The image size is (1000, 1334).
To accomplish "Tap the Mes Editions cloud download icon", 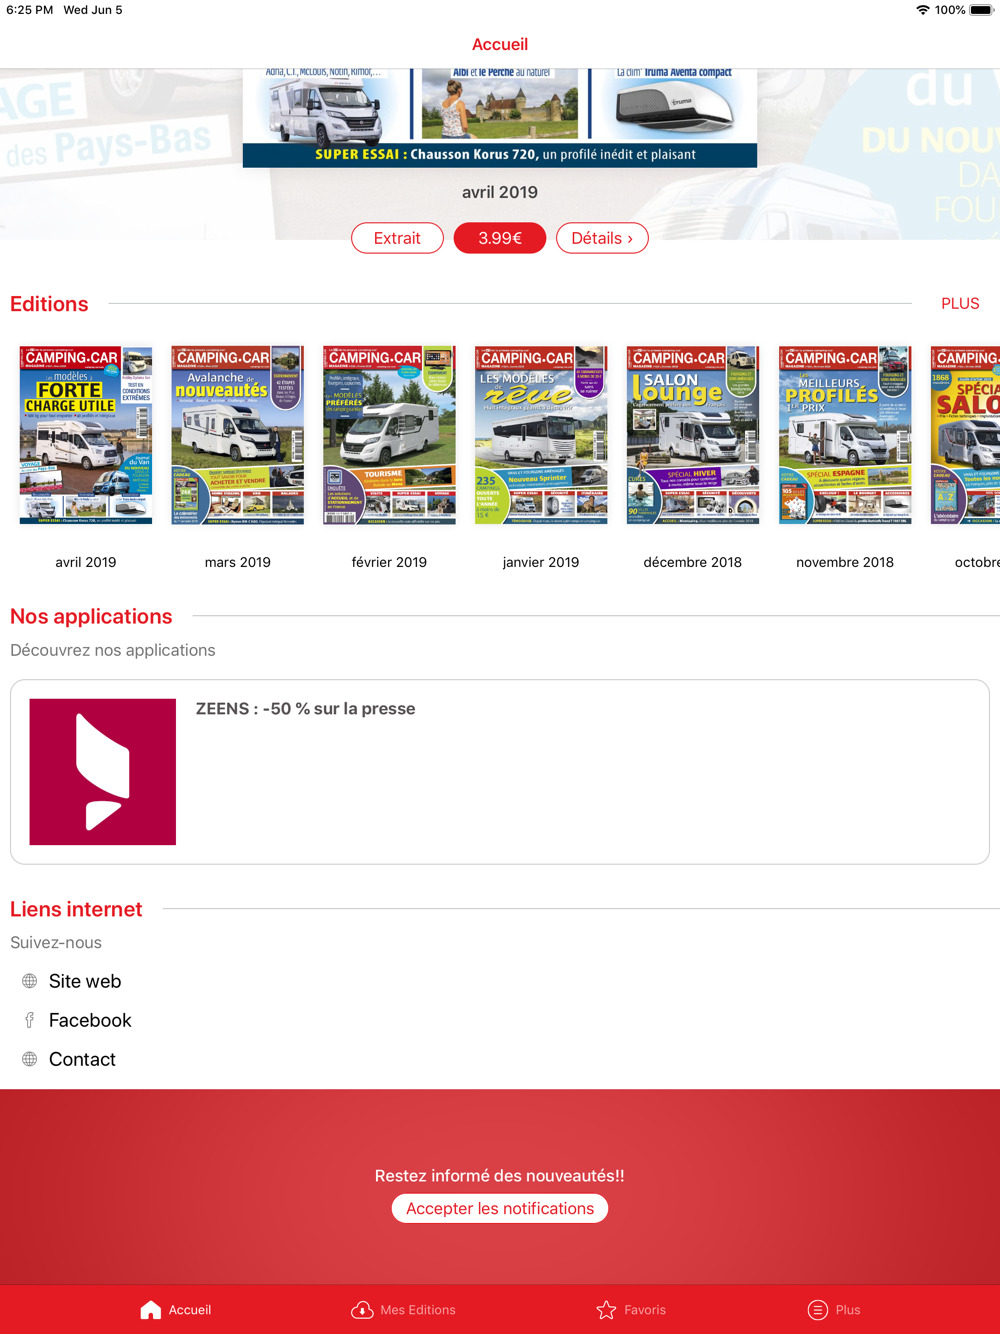I will (x=362, y=1310).
